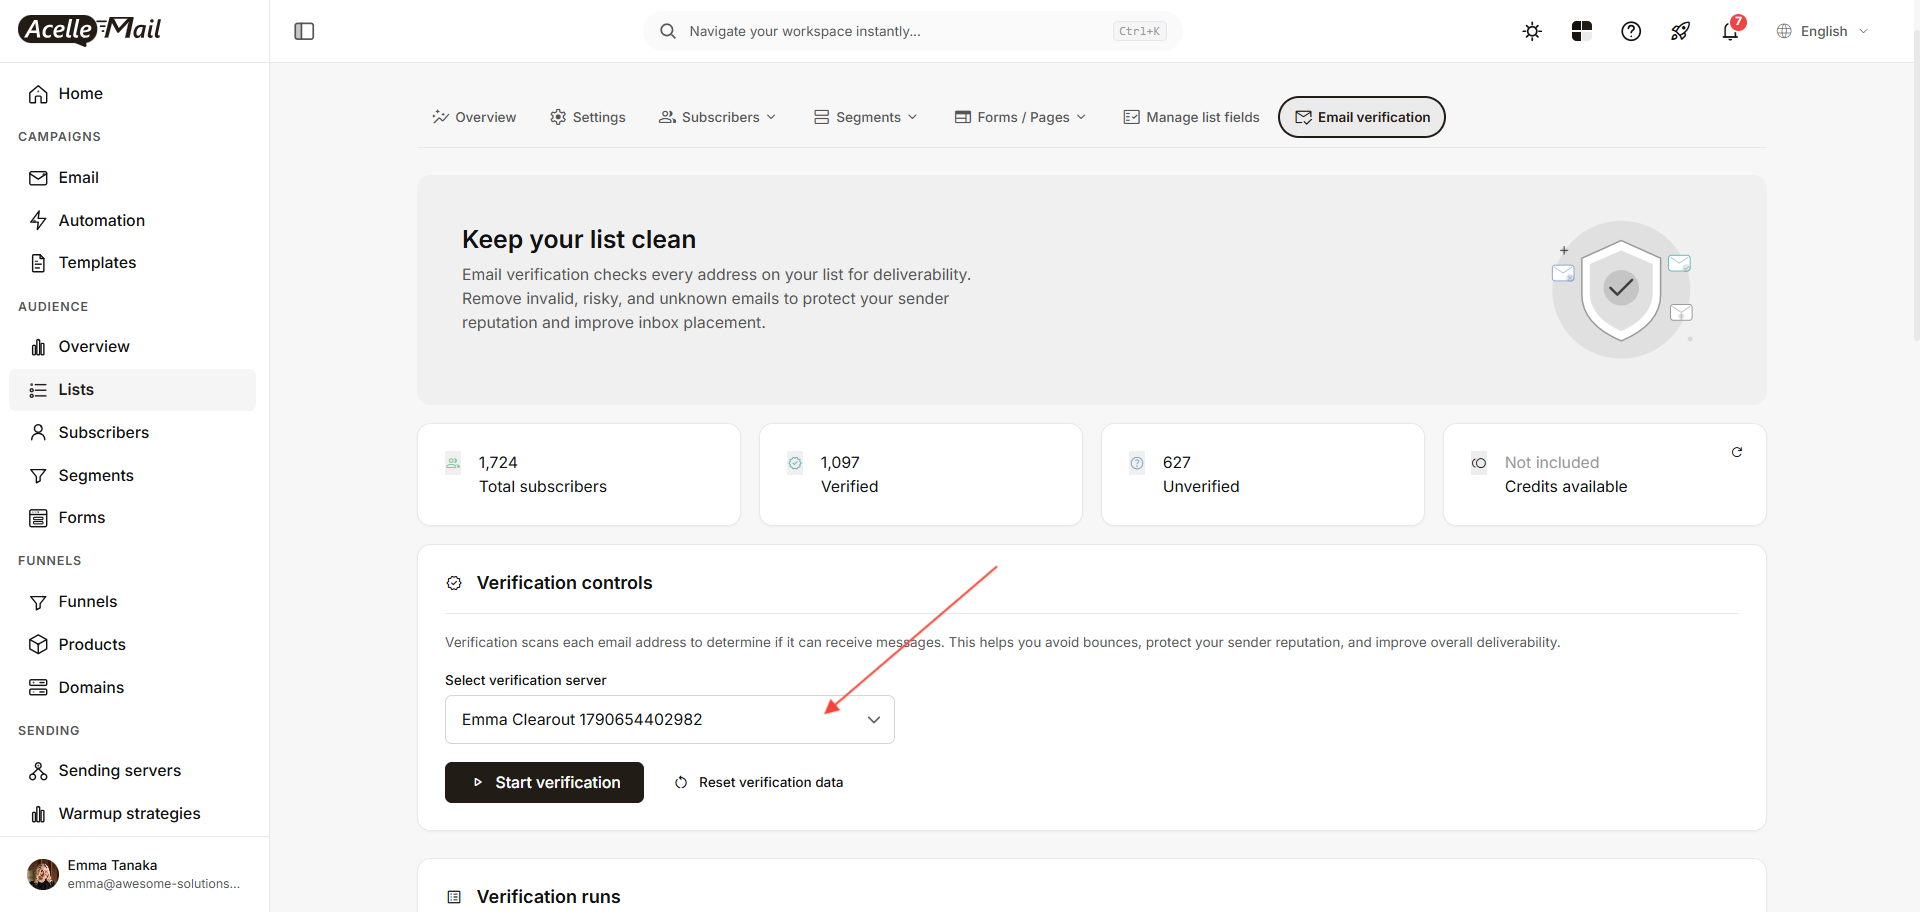Open the apps grid icon in header
1920x912 pixels.
click(1581, 31)
